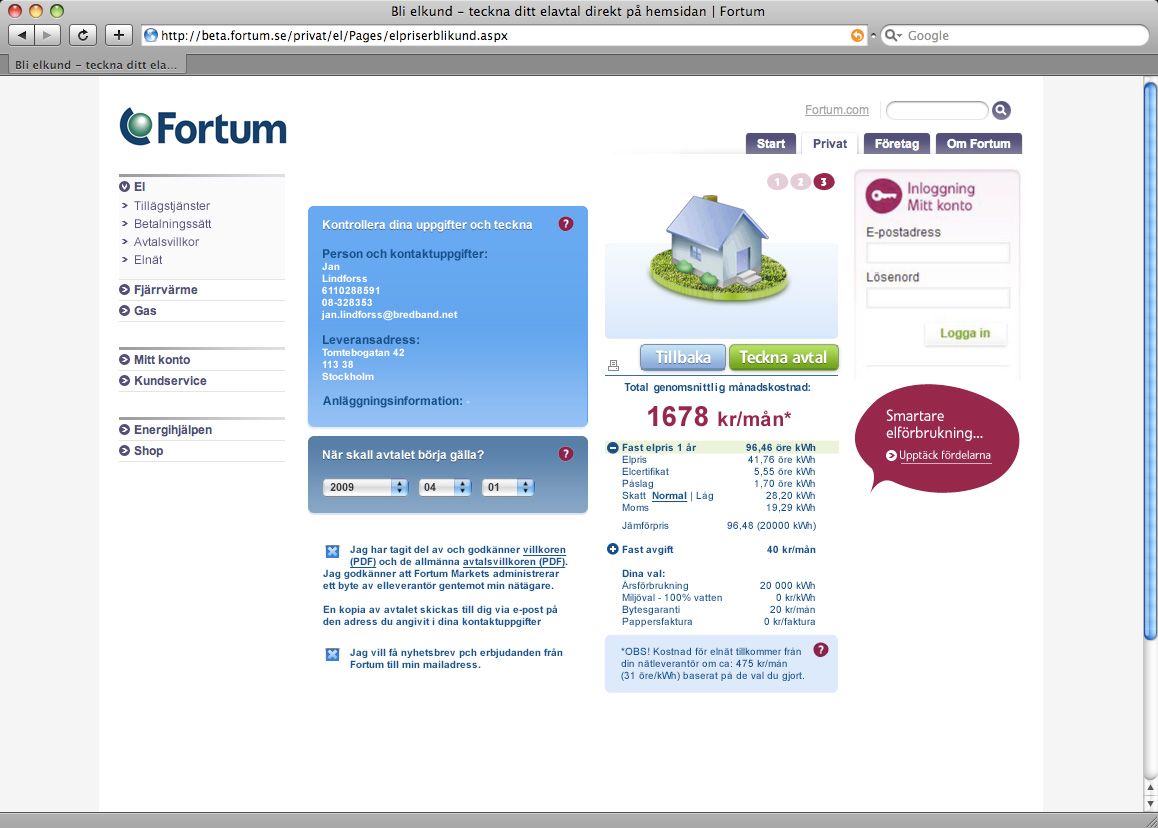The width and height of the screenshot is (1158, 828).
Task: Click into the Lösenord field
Action: point(937,298)
